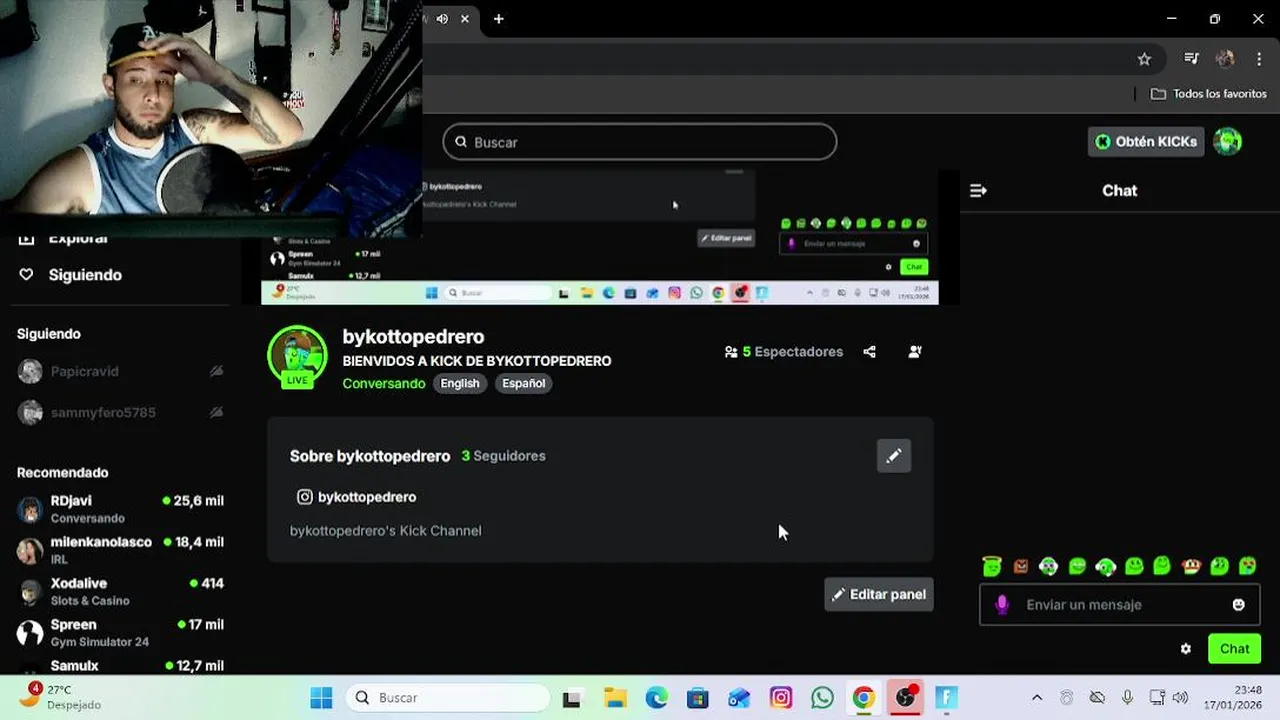Click the 5 Espectadores viewer count

pos(784,352)
